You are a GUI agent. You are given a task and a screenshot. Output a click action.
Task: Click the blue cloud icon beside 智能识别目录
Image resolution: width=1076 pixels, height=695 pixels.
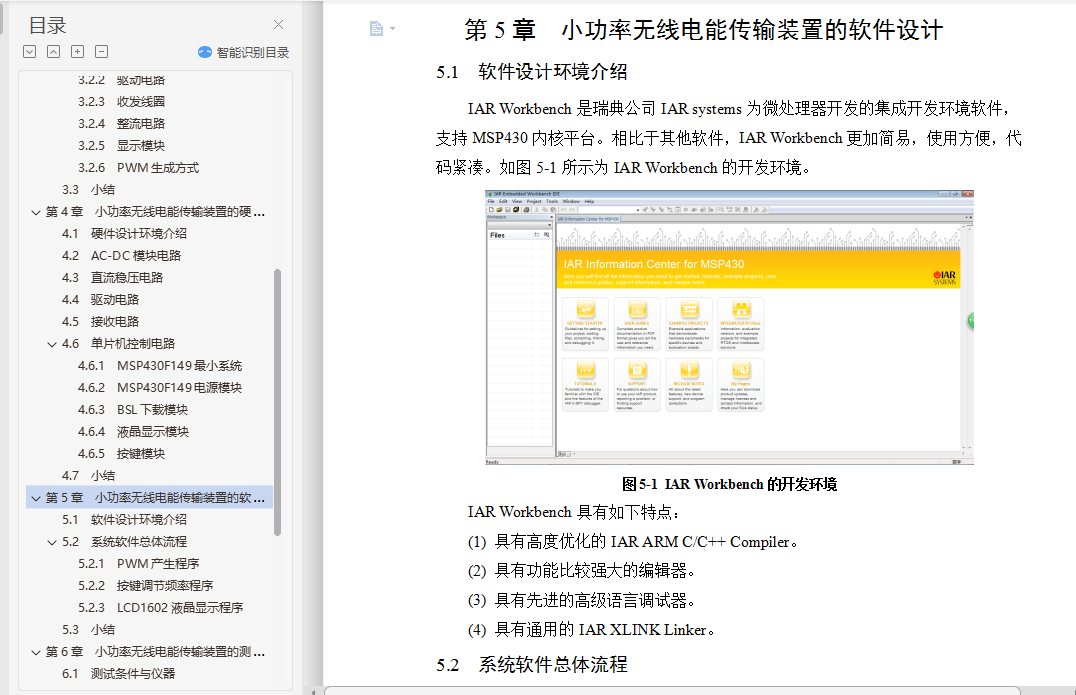click(x=204, y=52)
